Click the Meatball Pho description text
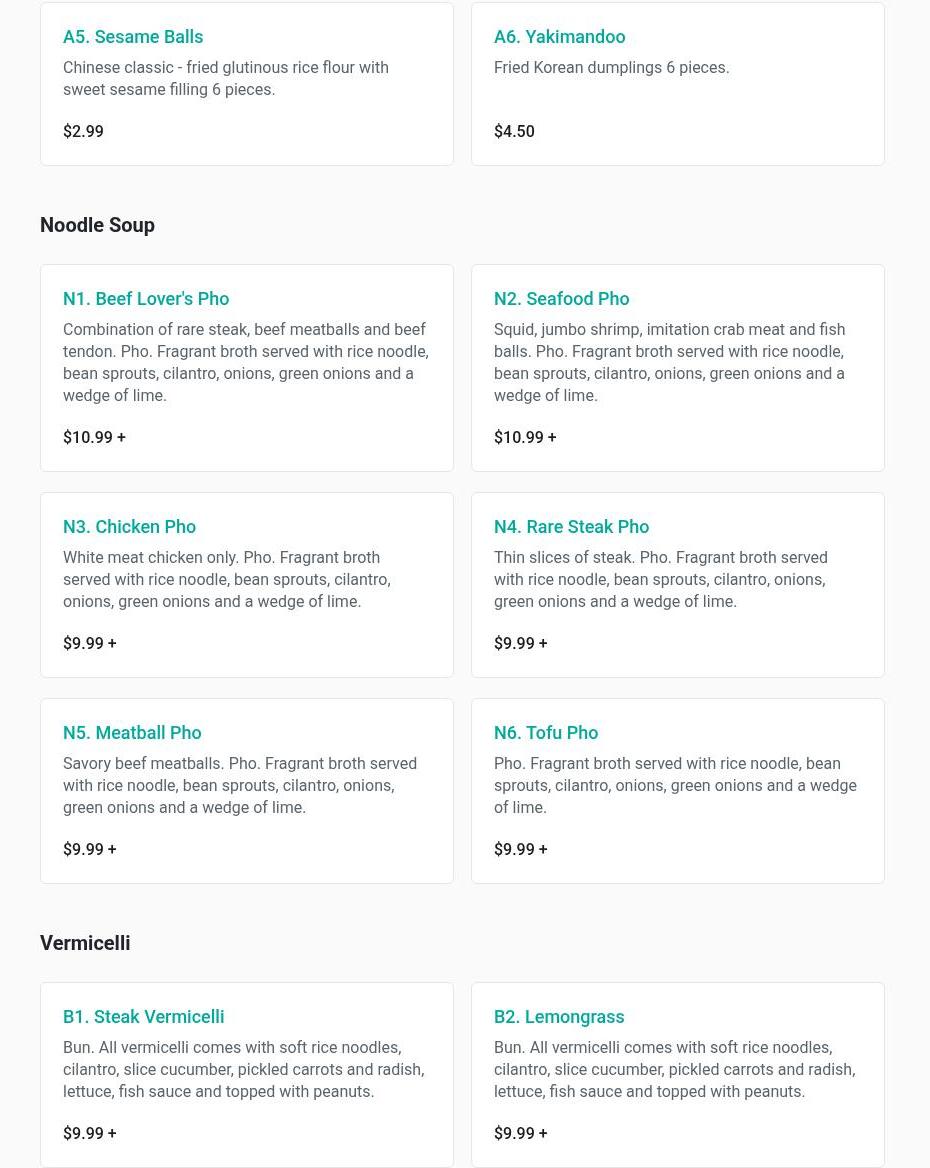Viewport: 930px width, 1168px height. point(240,785)
